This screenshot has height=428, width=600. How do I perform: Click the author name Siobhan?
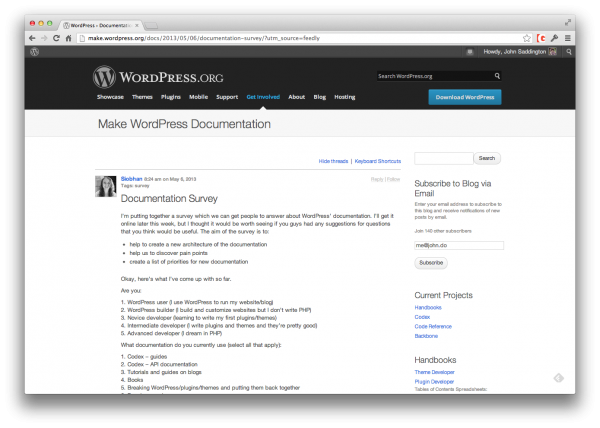coord(131,179)
